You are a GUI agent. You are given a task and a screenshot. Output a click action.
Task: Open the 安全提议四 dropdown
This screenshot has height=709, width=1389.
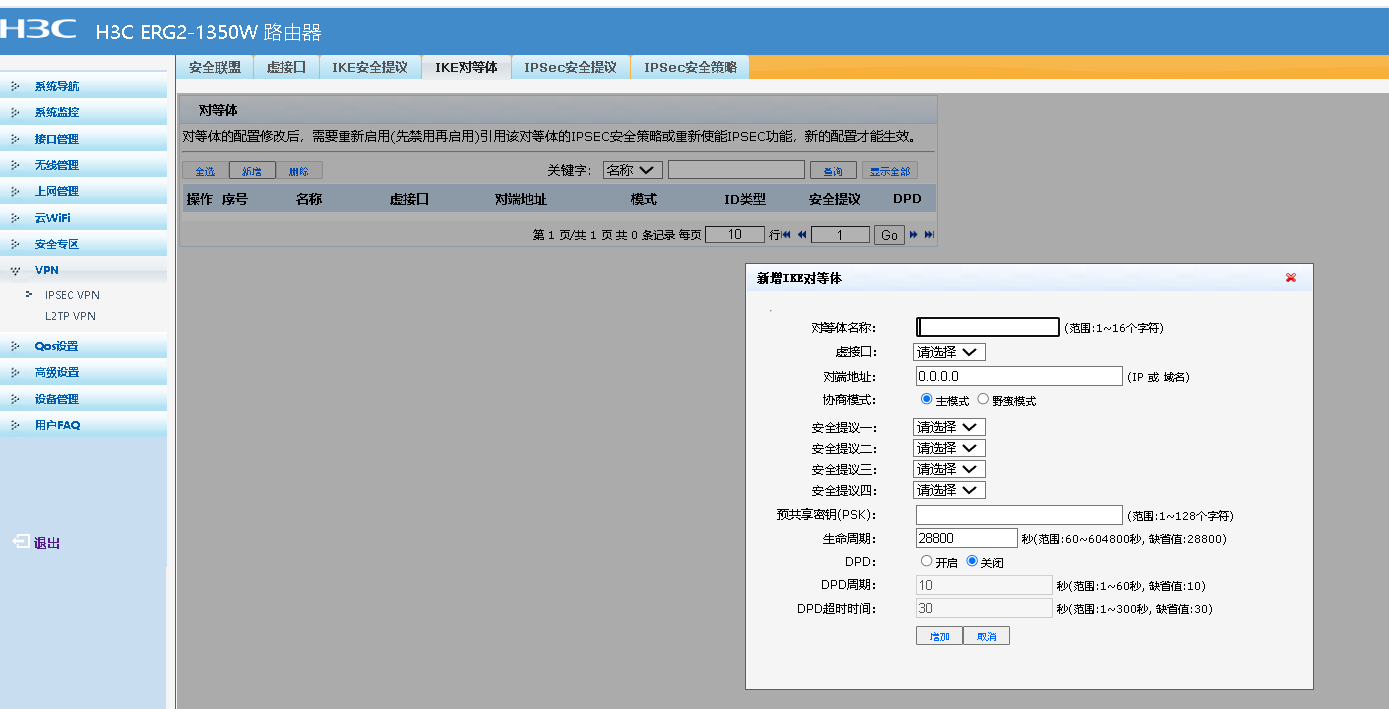(x=949, y=490)
